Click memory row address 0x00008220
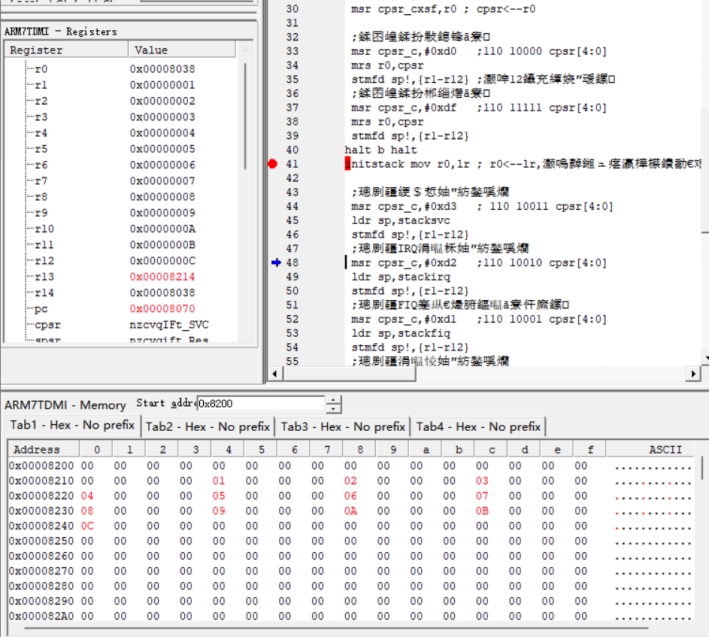The width and height of the screenshot is (709, 637). tap(41, 495)
